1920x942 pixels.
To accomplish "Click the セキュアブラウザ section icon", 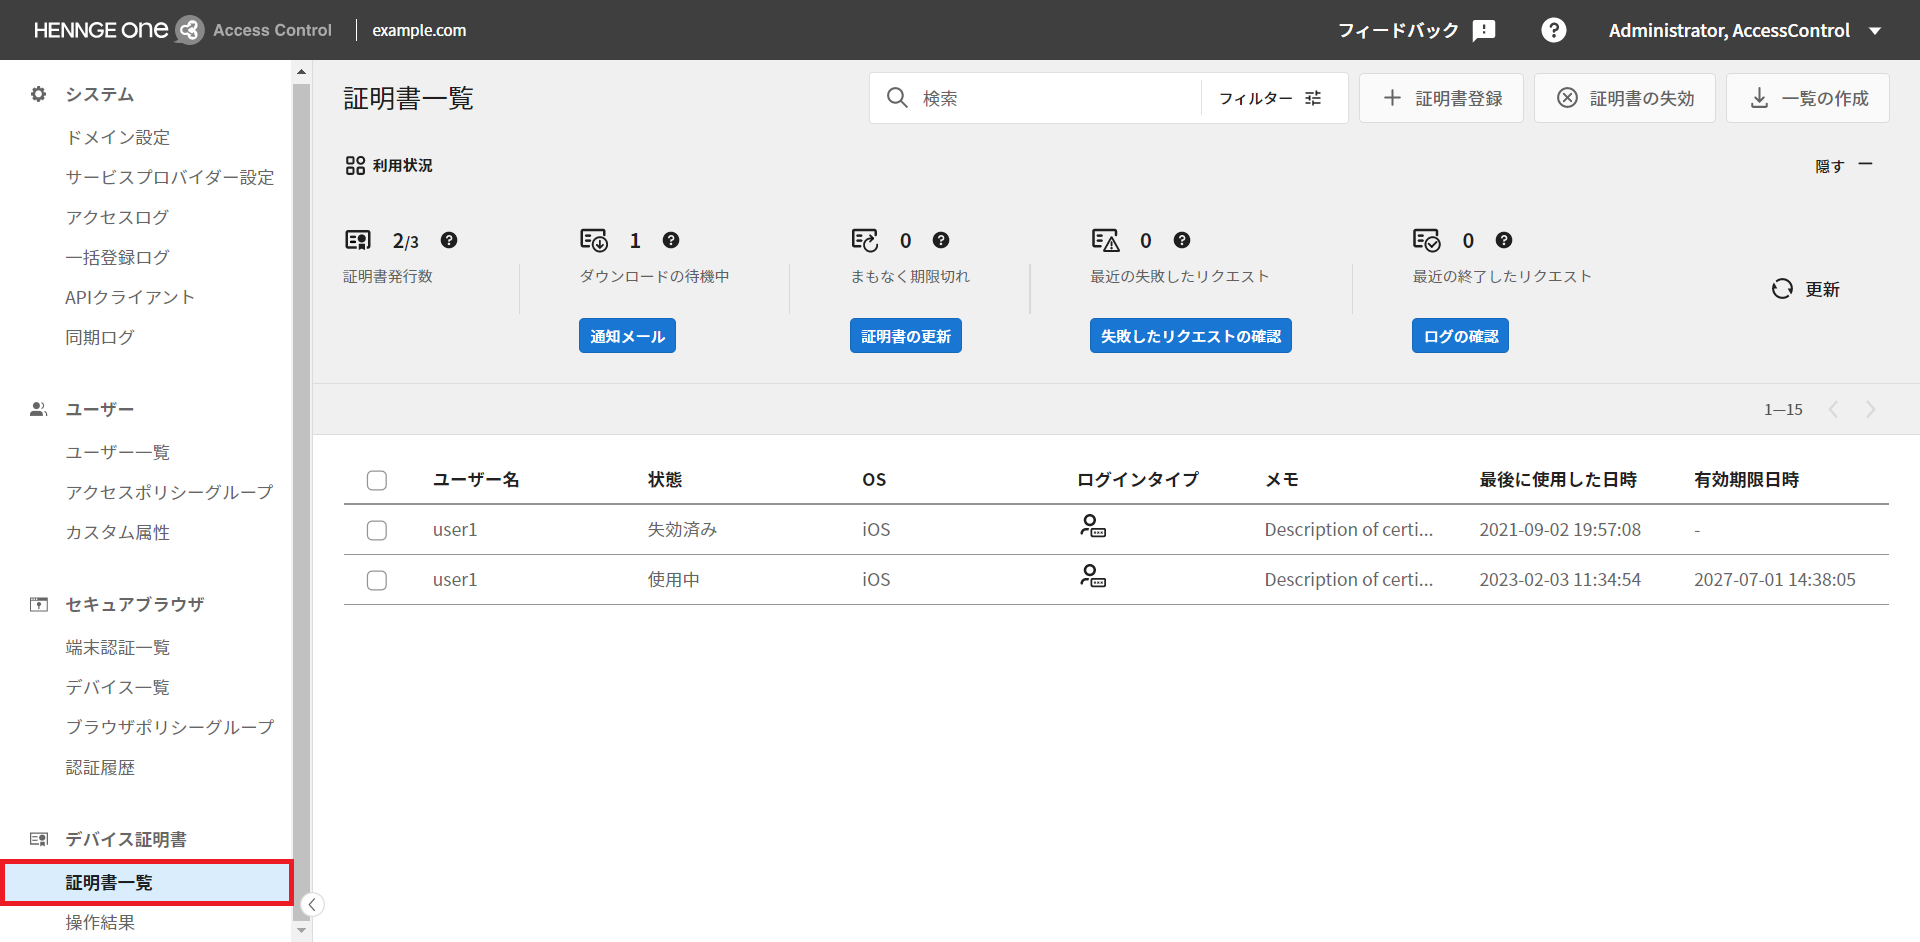I will (x=39, y=604).
